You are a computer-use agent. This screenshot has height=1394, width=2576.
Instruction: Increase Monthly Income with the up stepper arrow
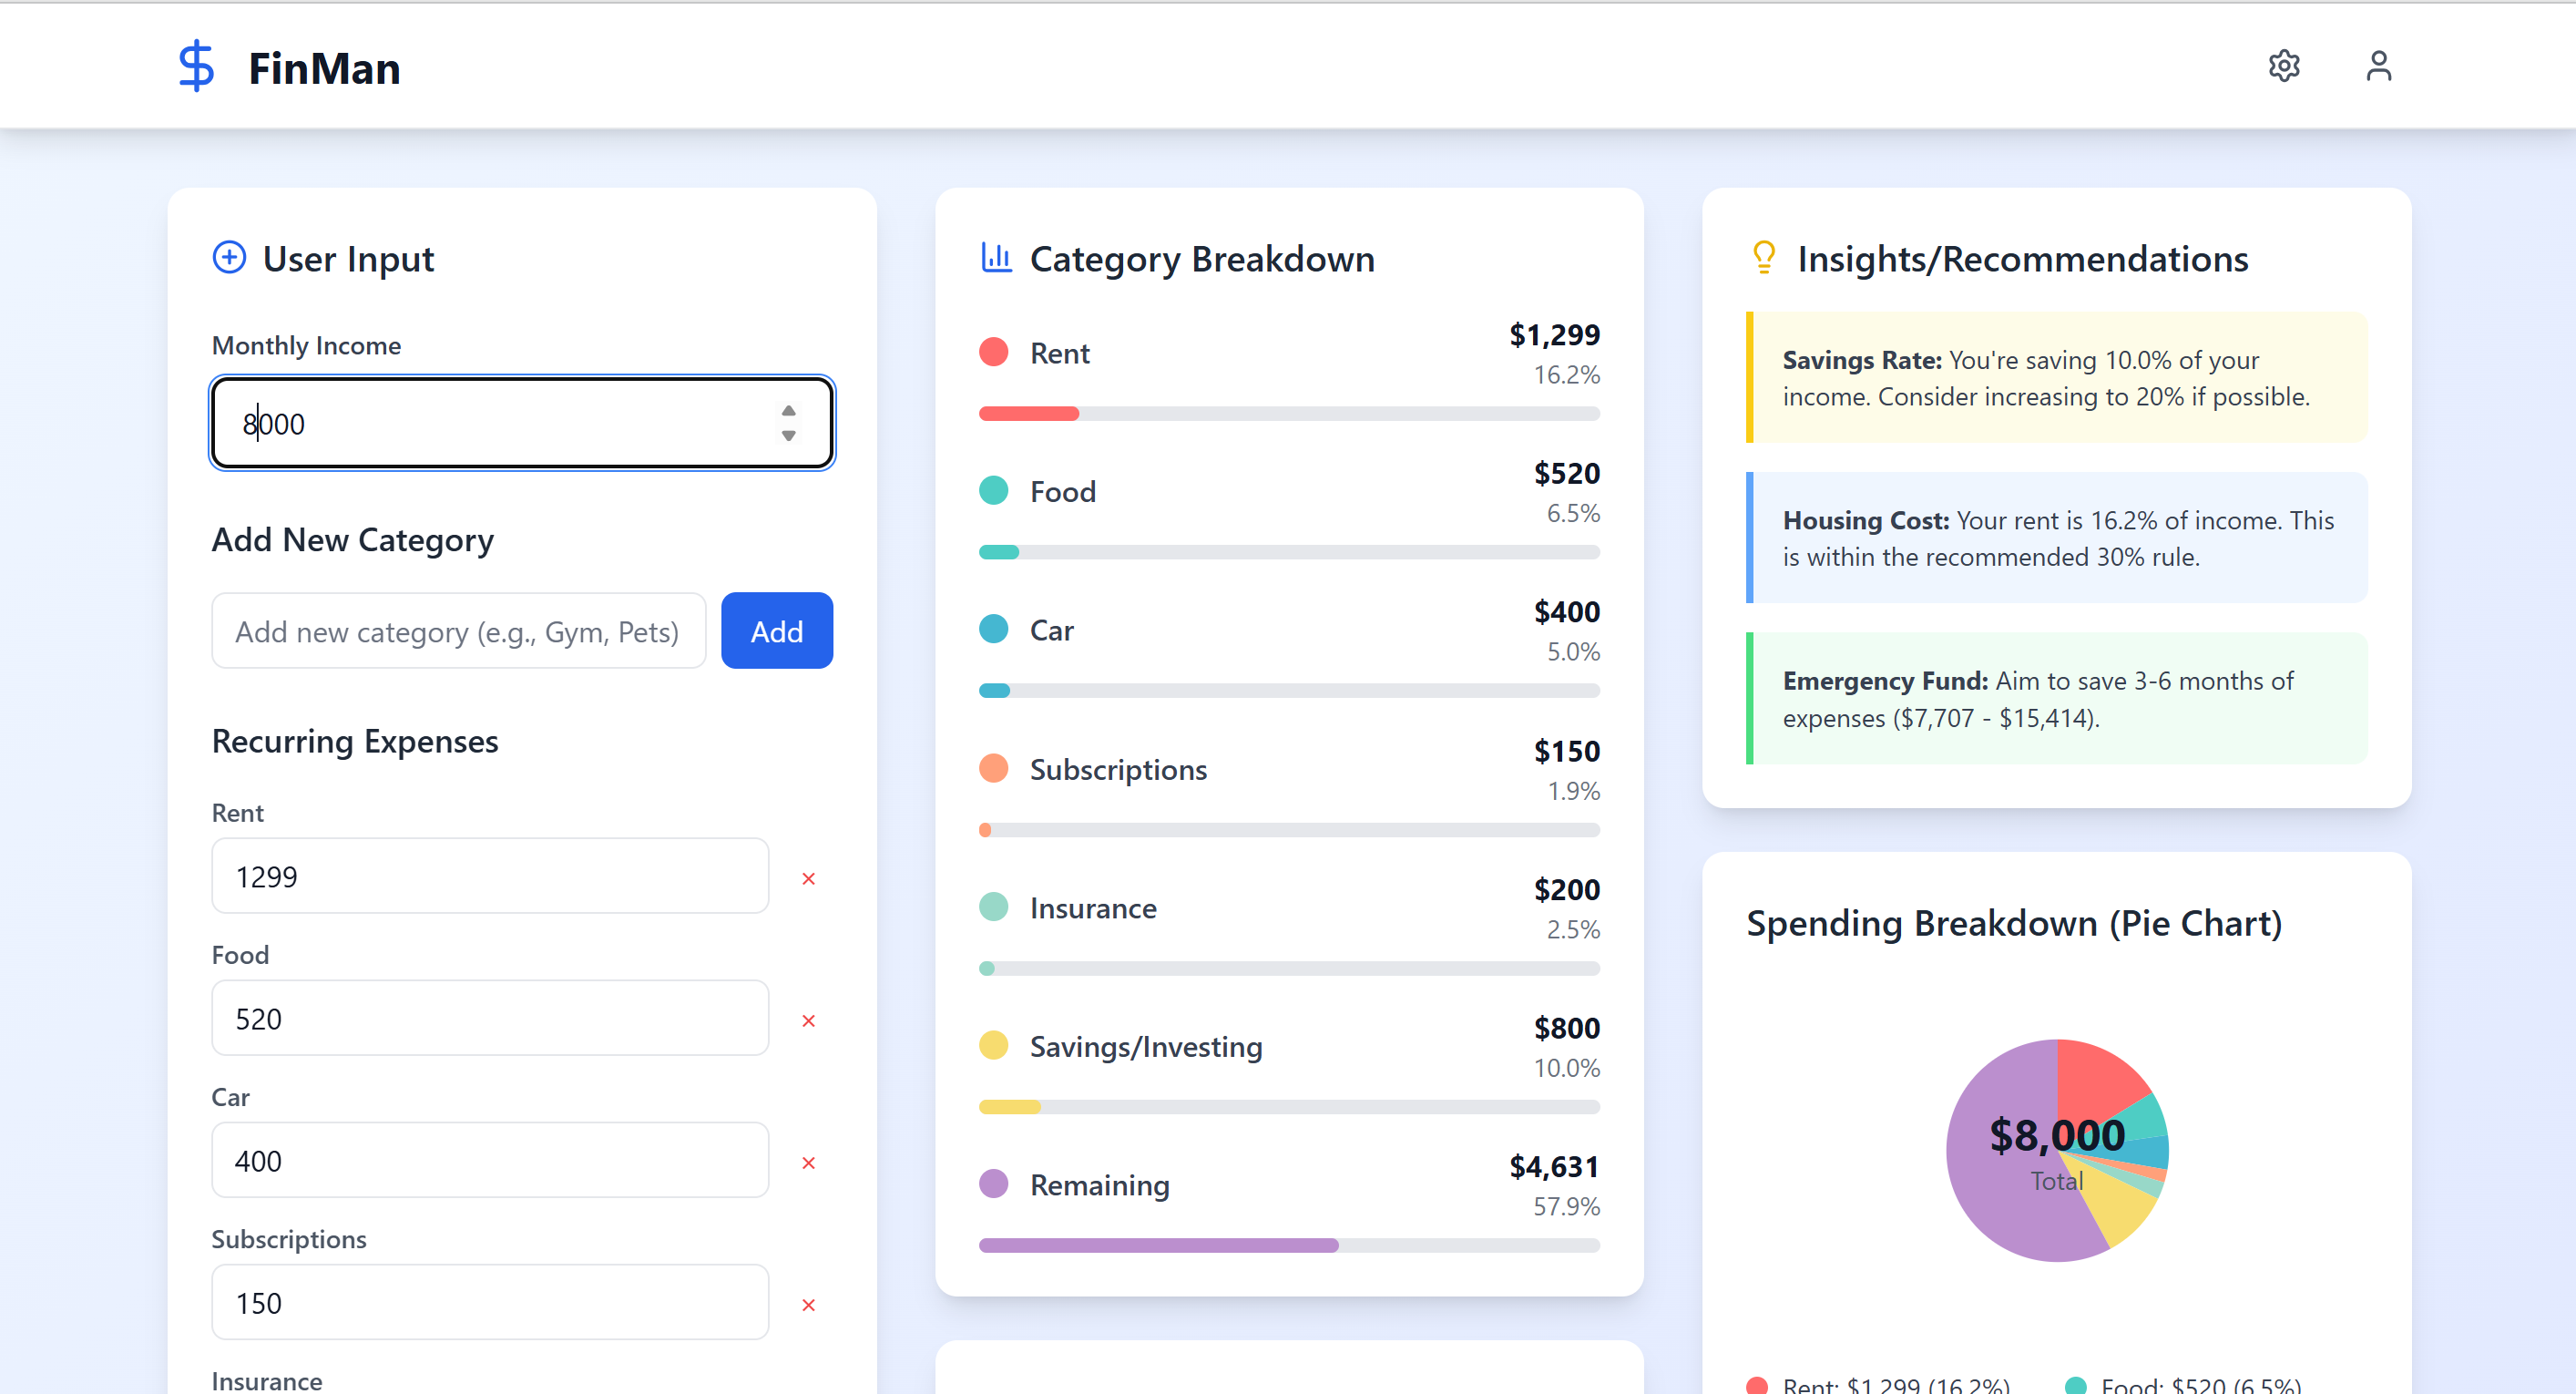pyautogui.click(x=788, y=411)
